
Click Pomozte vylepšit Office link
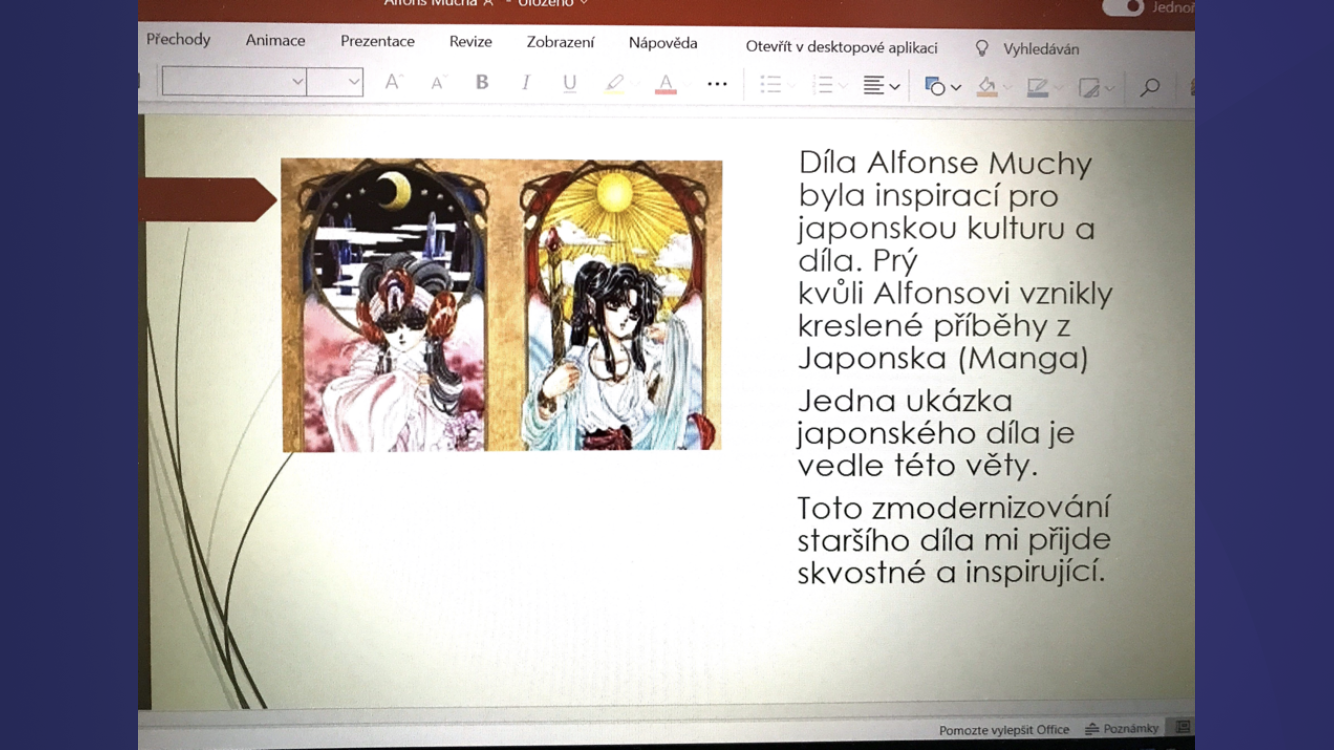(x=1004, y=730)
